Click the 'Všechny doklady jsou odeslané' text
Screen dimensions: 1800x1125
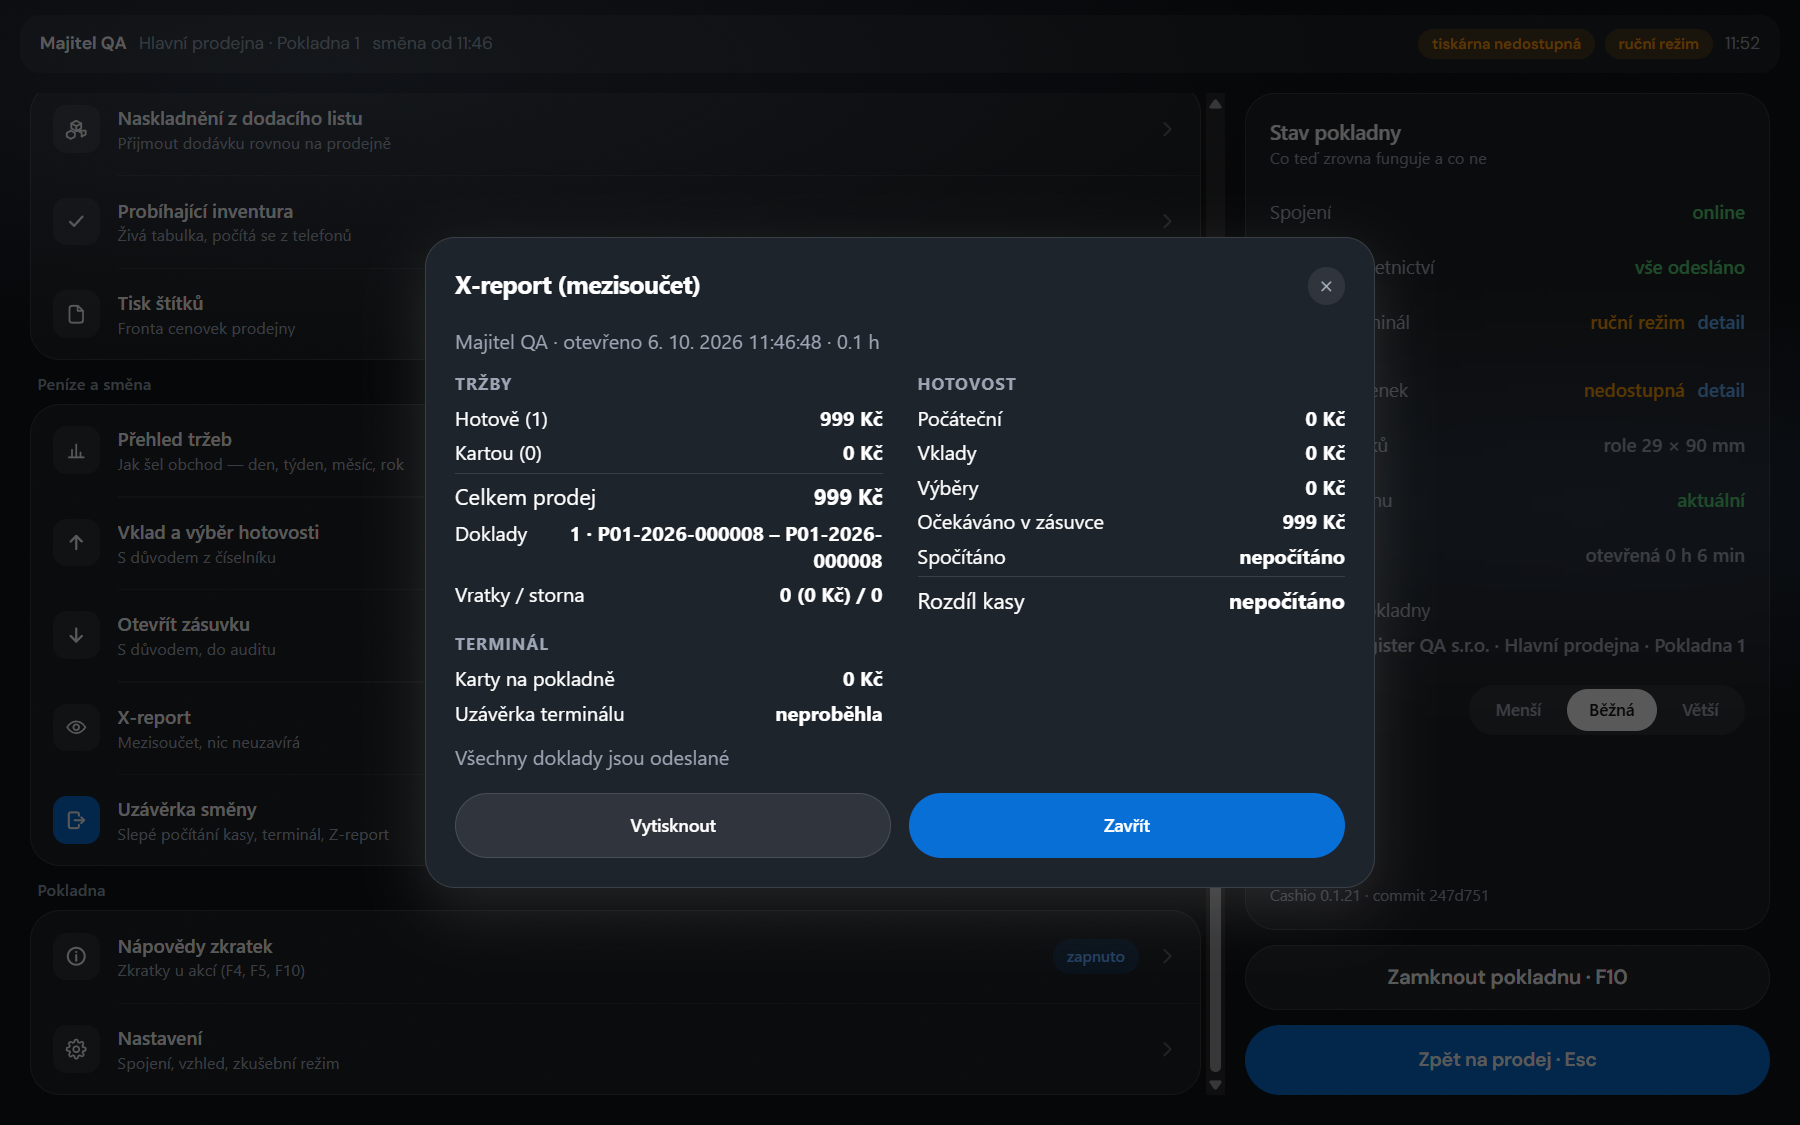coord(592,759)
